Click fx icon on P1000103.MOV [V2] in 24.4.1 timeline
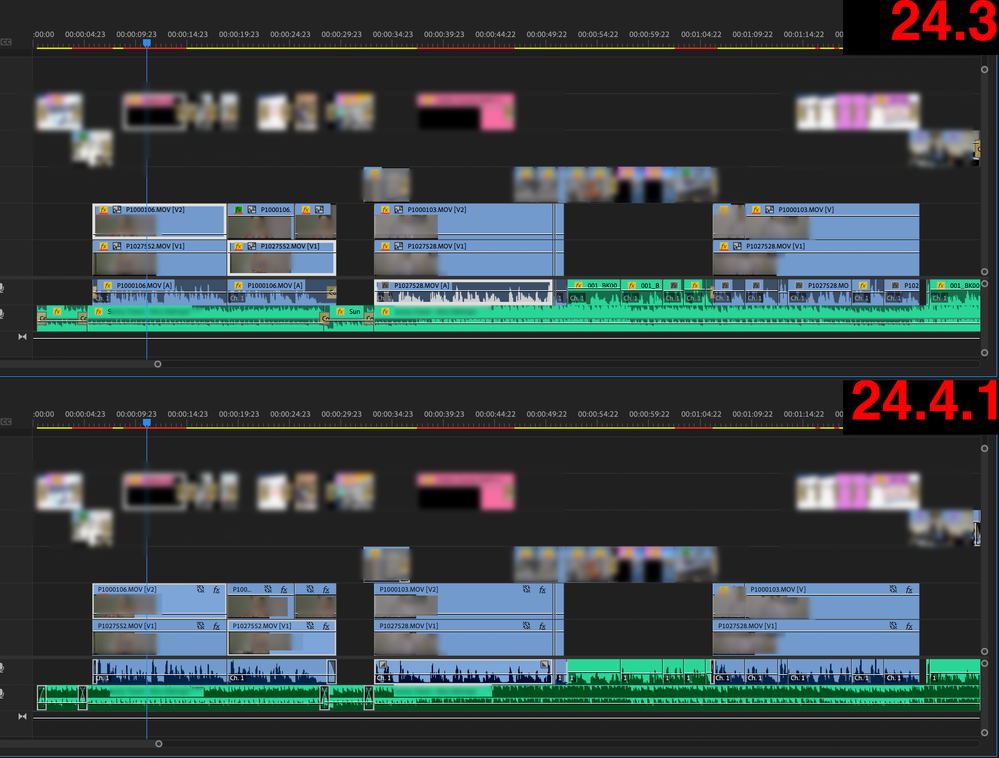Screen dimensions: 999x758 click(543, 590)
